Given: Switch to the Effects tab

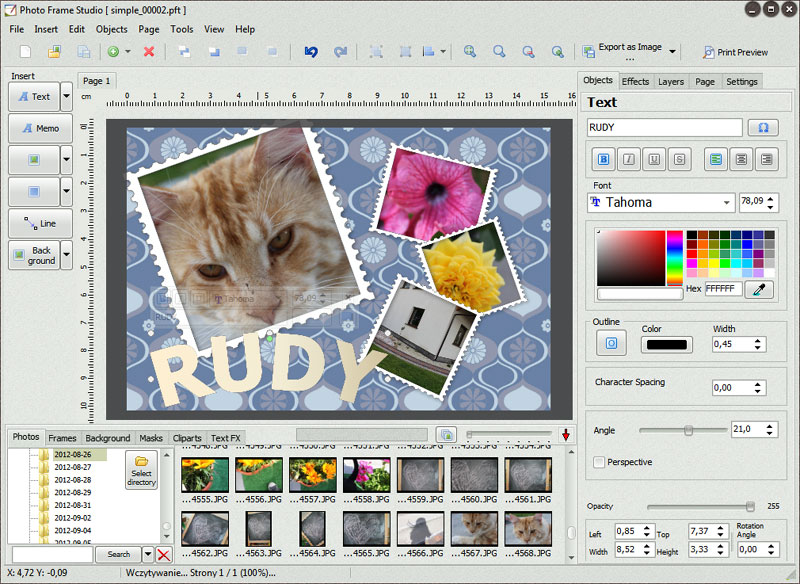Looking at the screenshot, I should click(636, 81).
